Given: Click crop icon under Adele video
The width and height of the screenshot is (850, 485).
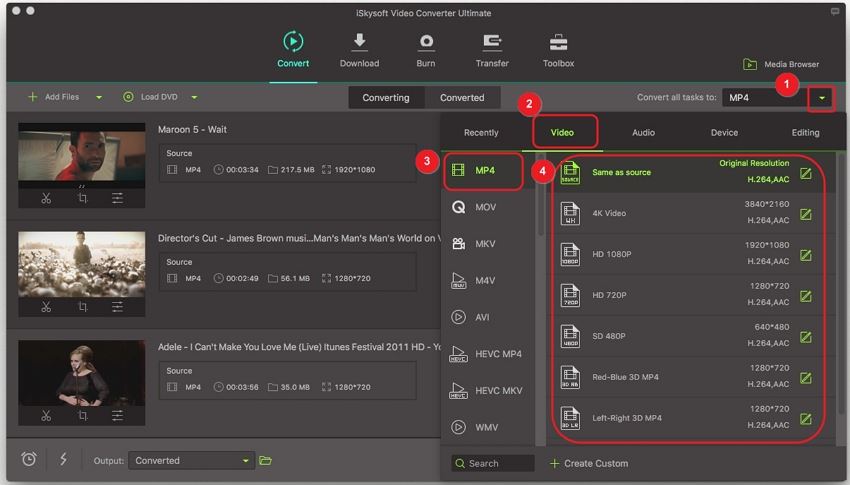Looking at the screenshot, I should [x=82, y=415].
